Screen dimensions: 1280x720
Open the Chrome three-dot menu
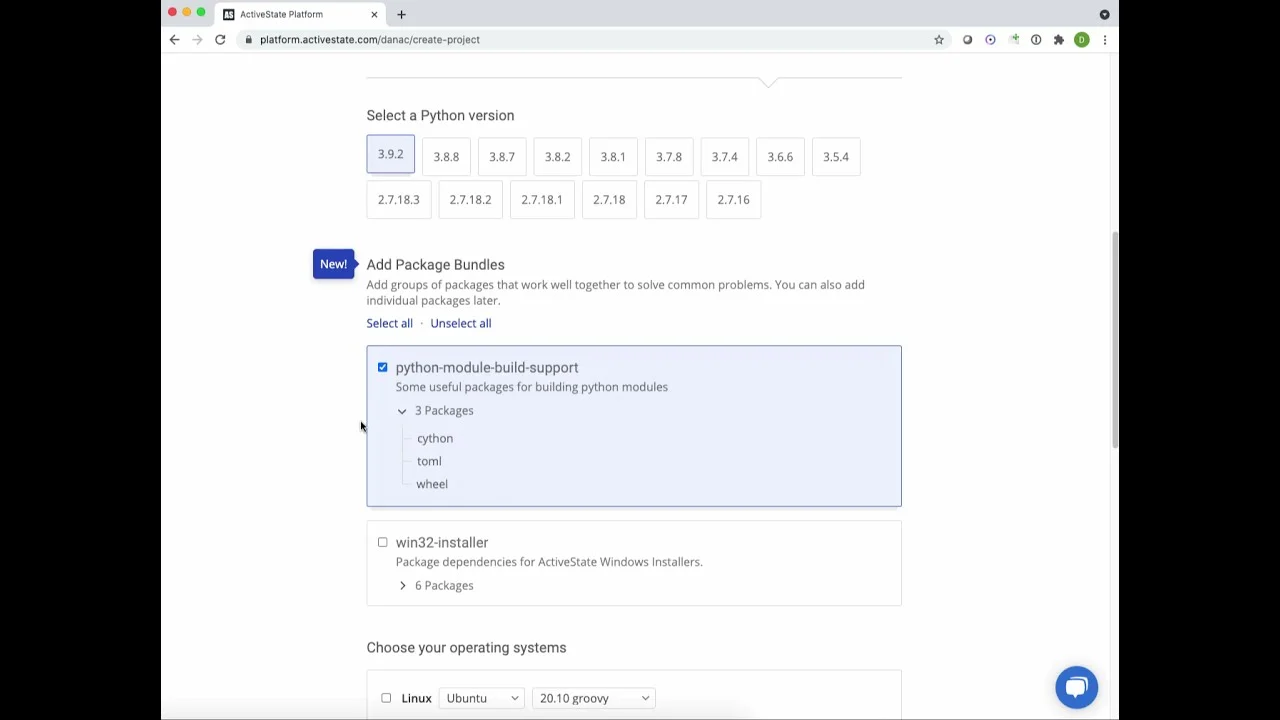(x=1105, y=39)
